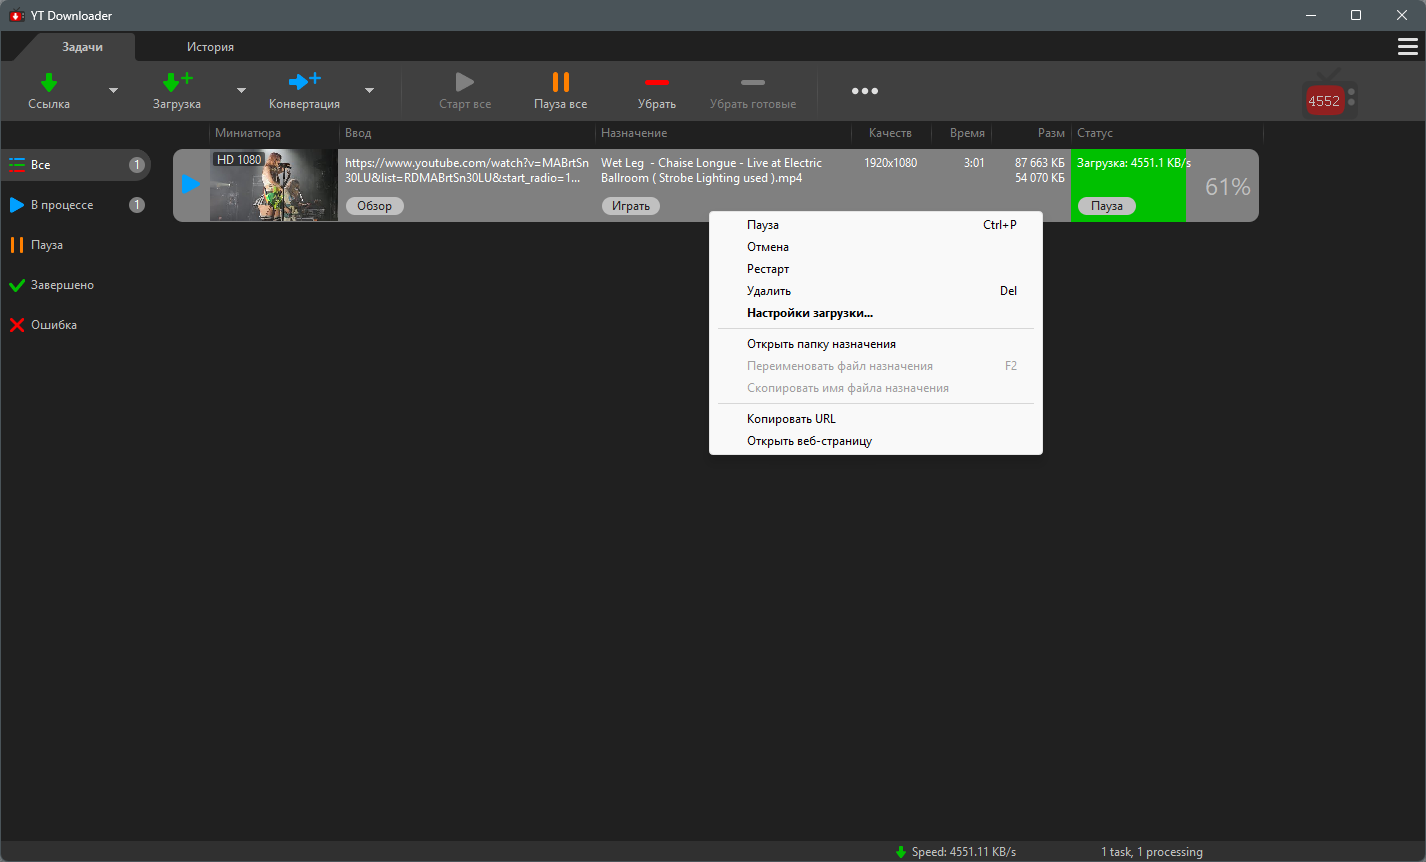Expand the Конвертация dropdown arrow
The height and width of the screenshot is (862, 1426).
coord(369,91)
